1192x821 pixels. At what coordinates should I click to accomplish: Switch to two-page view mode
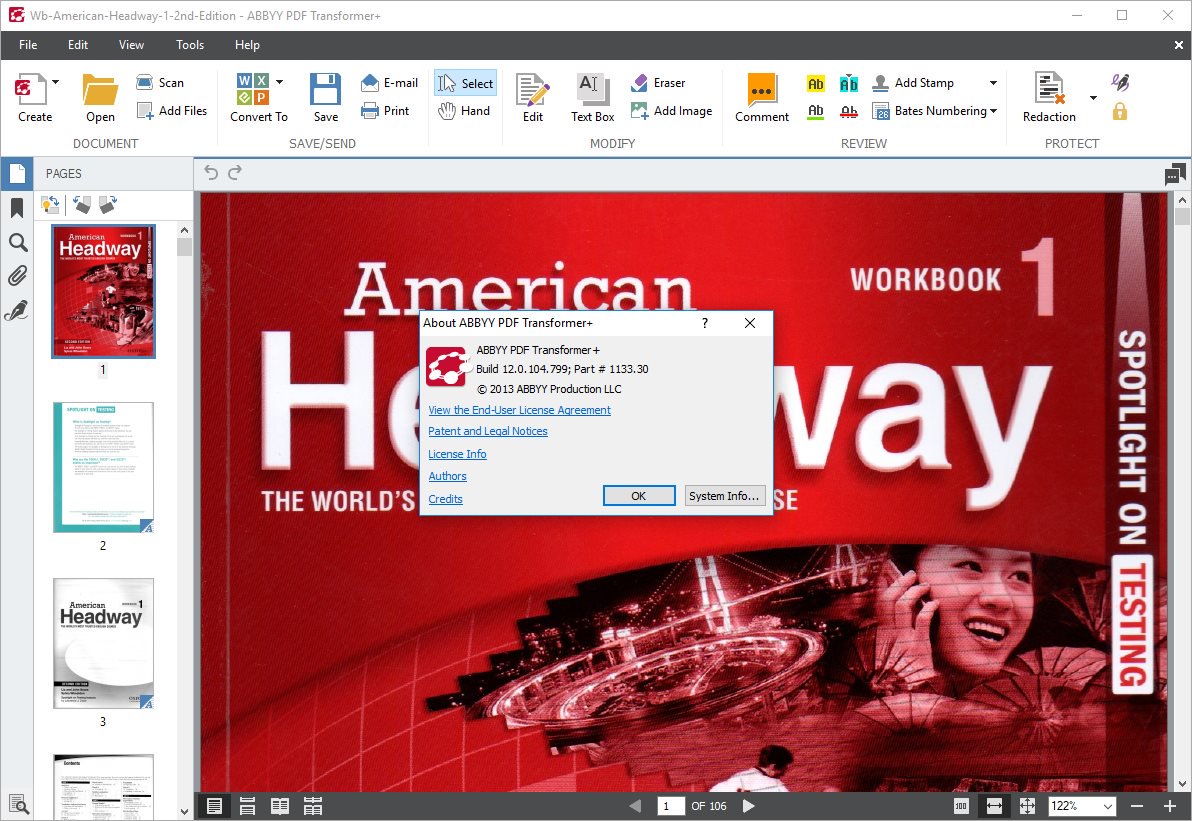[x=280, y=807]
